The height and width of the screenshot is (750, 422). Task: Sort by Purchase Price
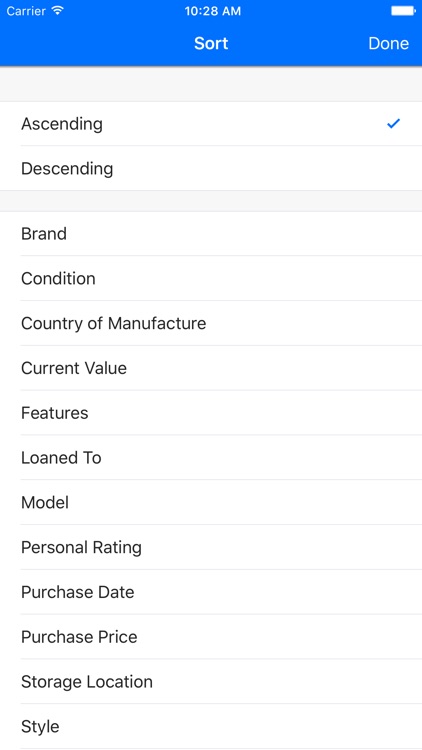tap(211, 637)
